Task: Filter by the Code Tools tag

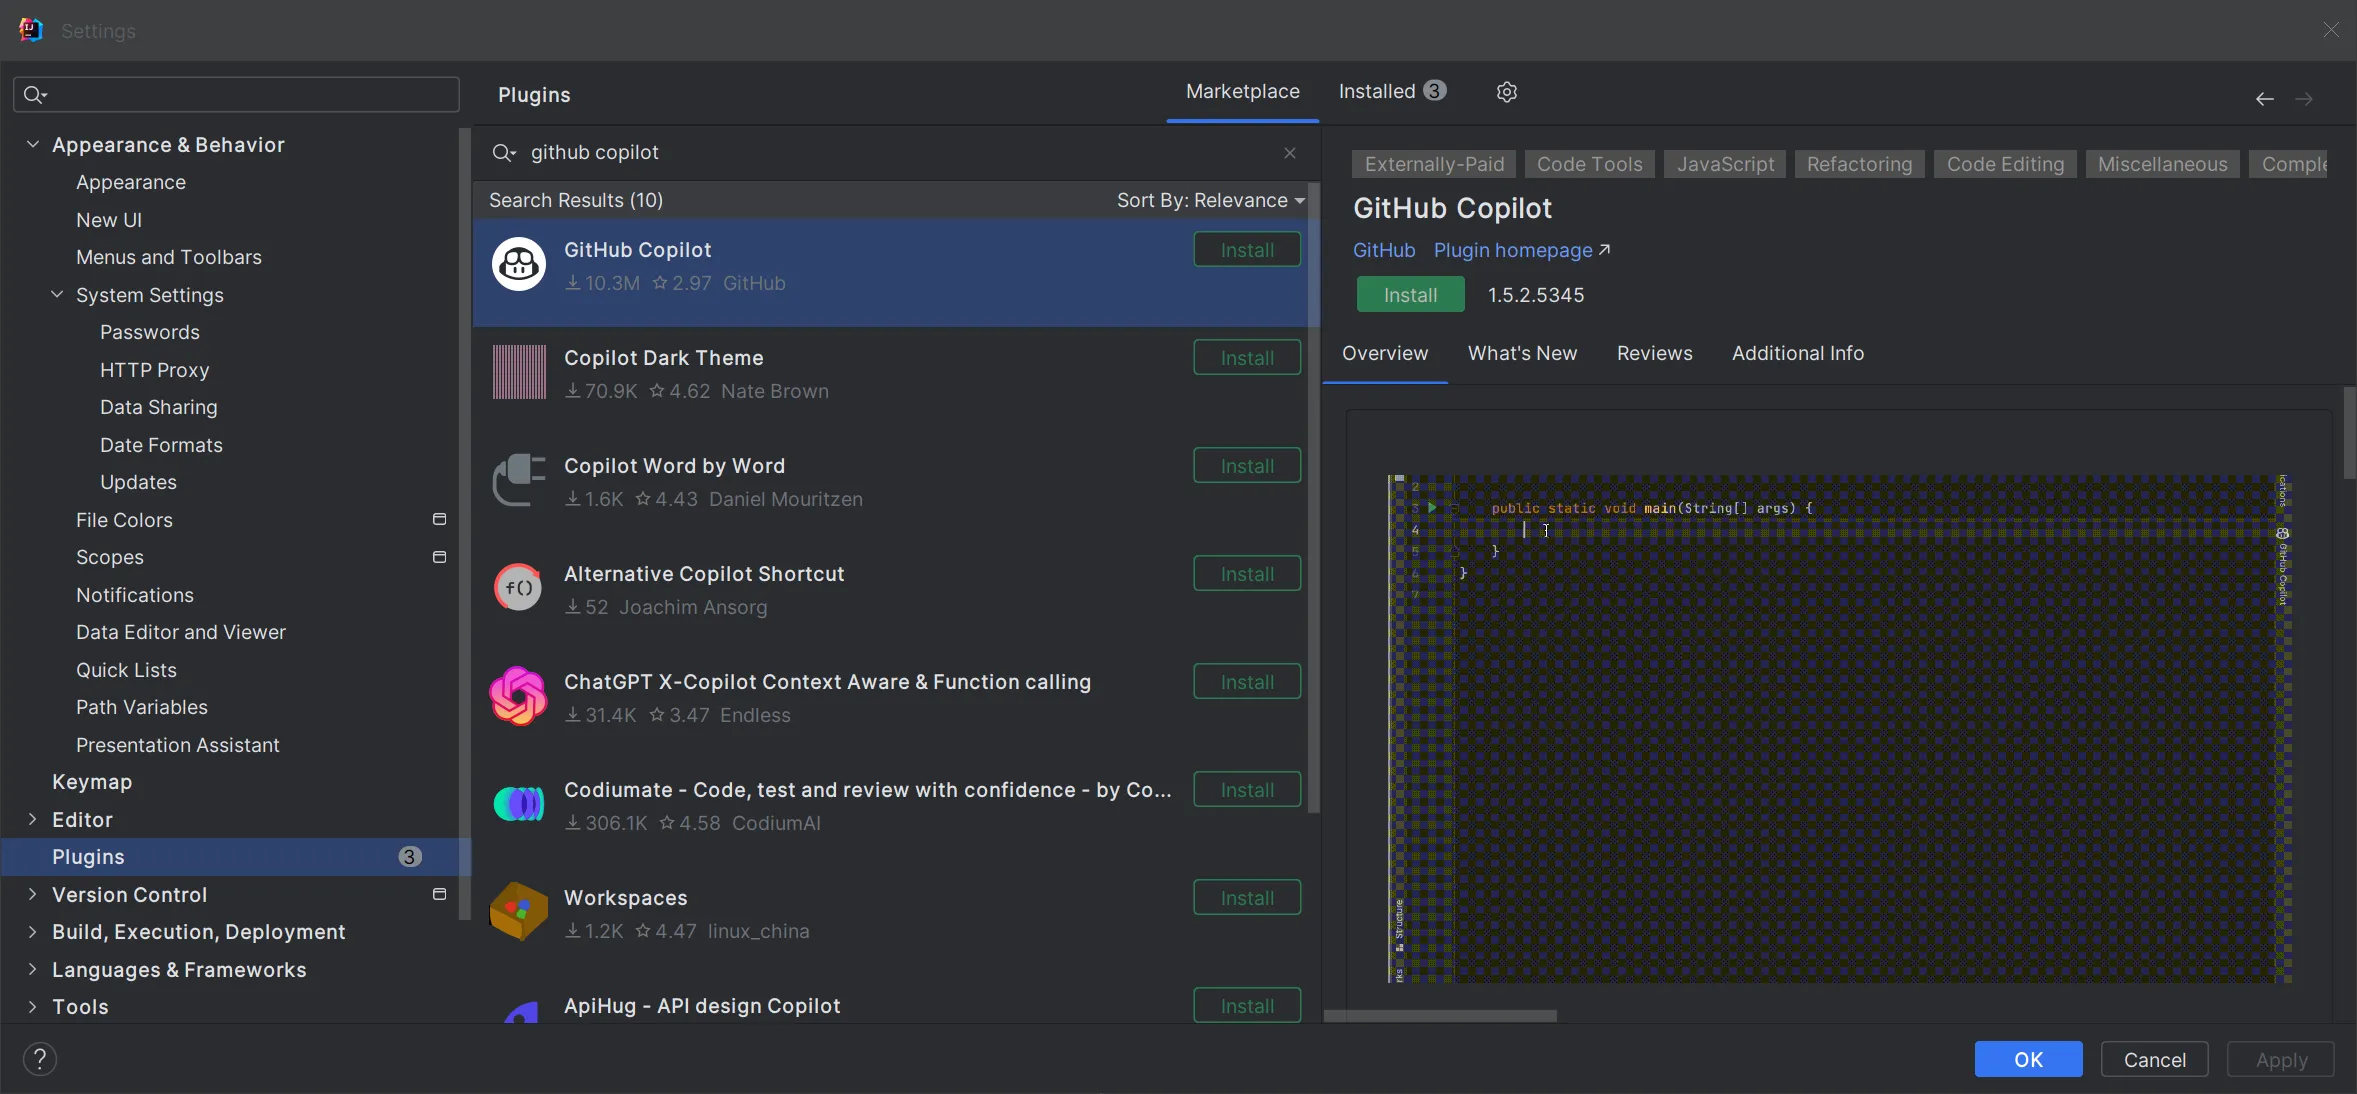Action: [1589, 165]
